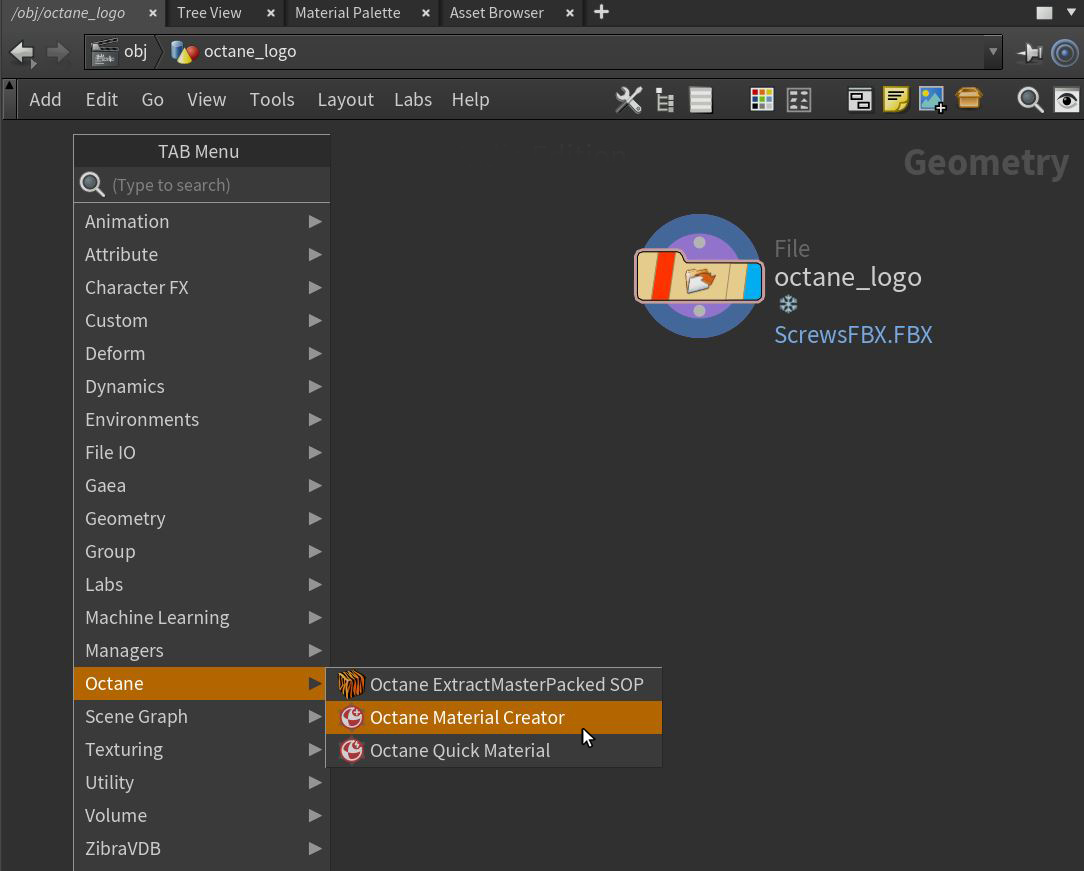Click the wrench and screwdriver tools icon
Image resolution: width=1084 pixels, height=871 pixels.
pyautogui.click(x=629, y=99)
